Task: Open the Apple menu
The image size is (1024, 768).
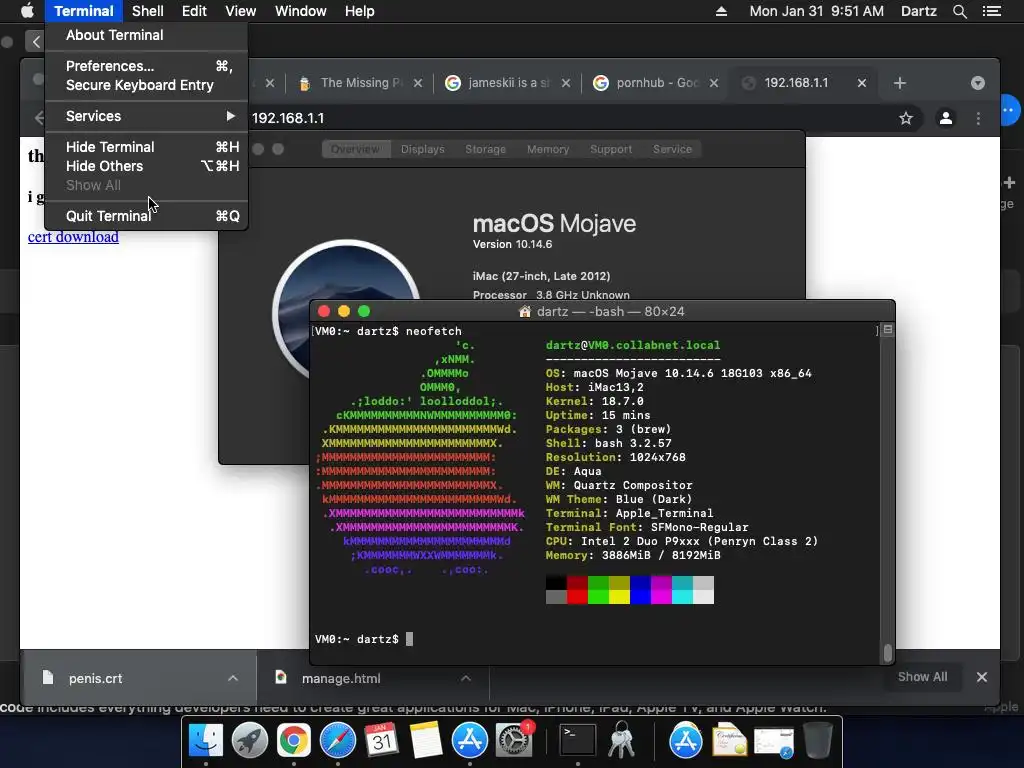Action: point(27,11)
